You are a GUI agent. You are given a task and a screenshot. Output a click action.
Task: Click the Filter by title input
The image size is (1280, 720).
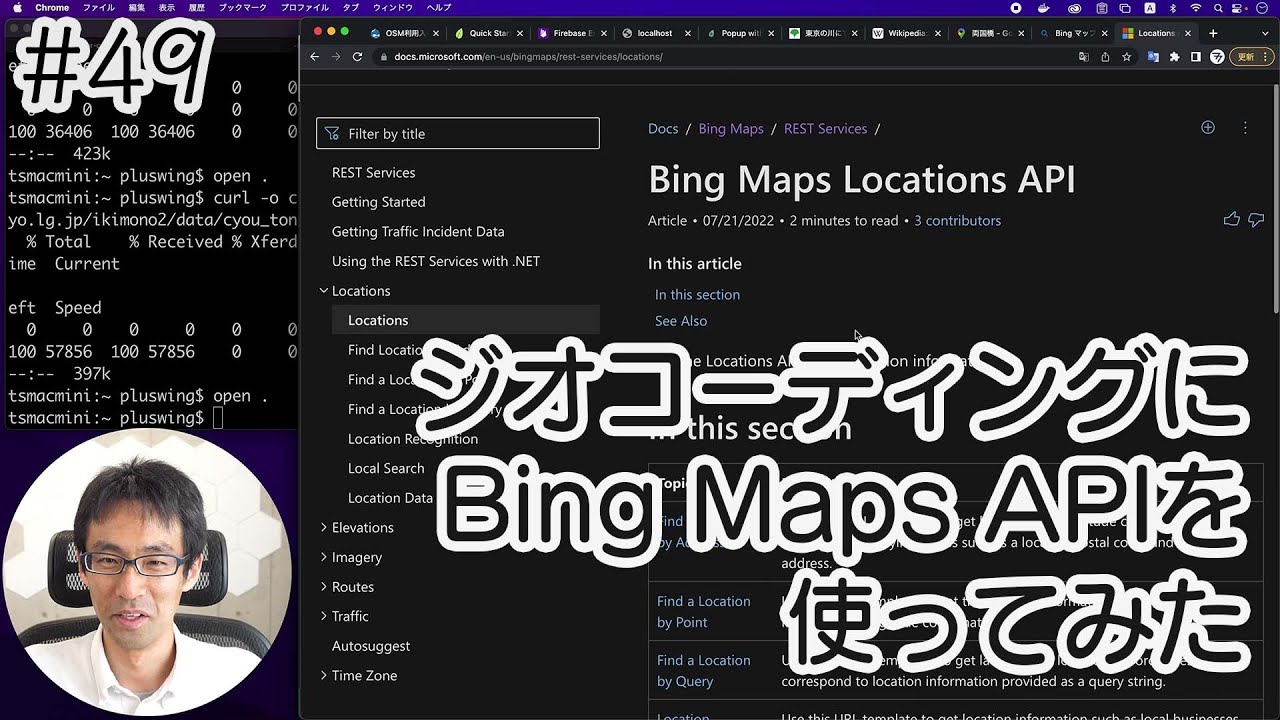[458, 133]
